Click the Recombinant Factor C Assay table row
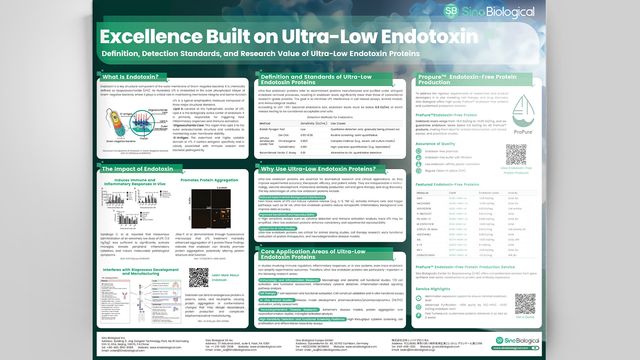Viewport: 640px width, 360px height. tap(331, 152)
